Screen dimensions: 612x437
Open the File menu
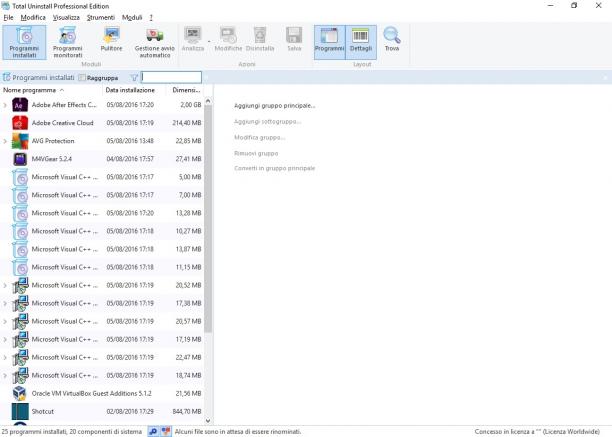pyautogui.click(x=8, y=18)
